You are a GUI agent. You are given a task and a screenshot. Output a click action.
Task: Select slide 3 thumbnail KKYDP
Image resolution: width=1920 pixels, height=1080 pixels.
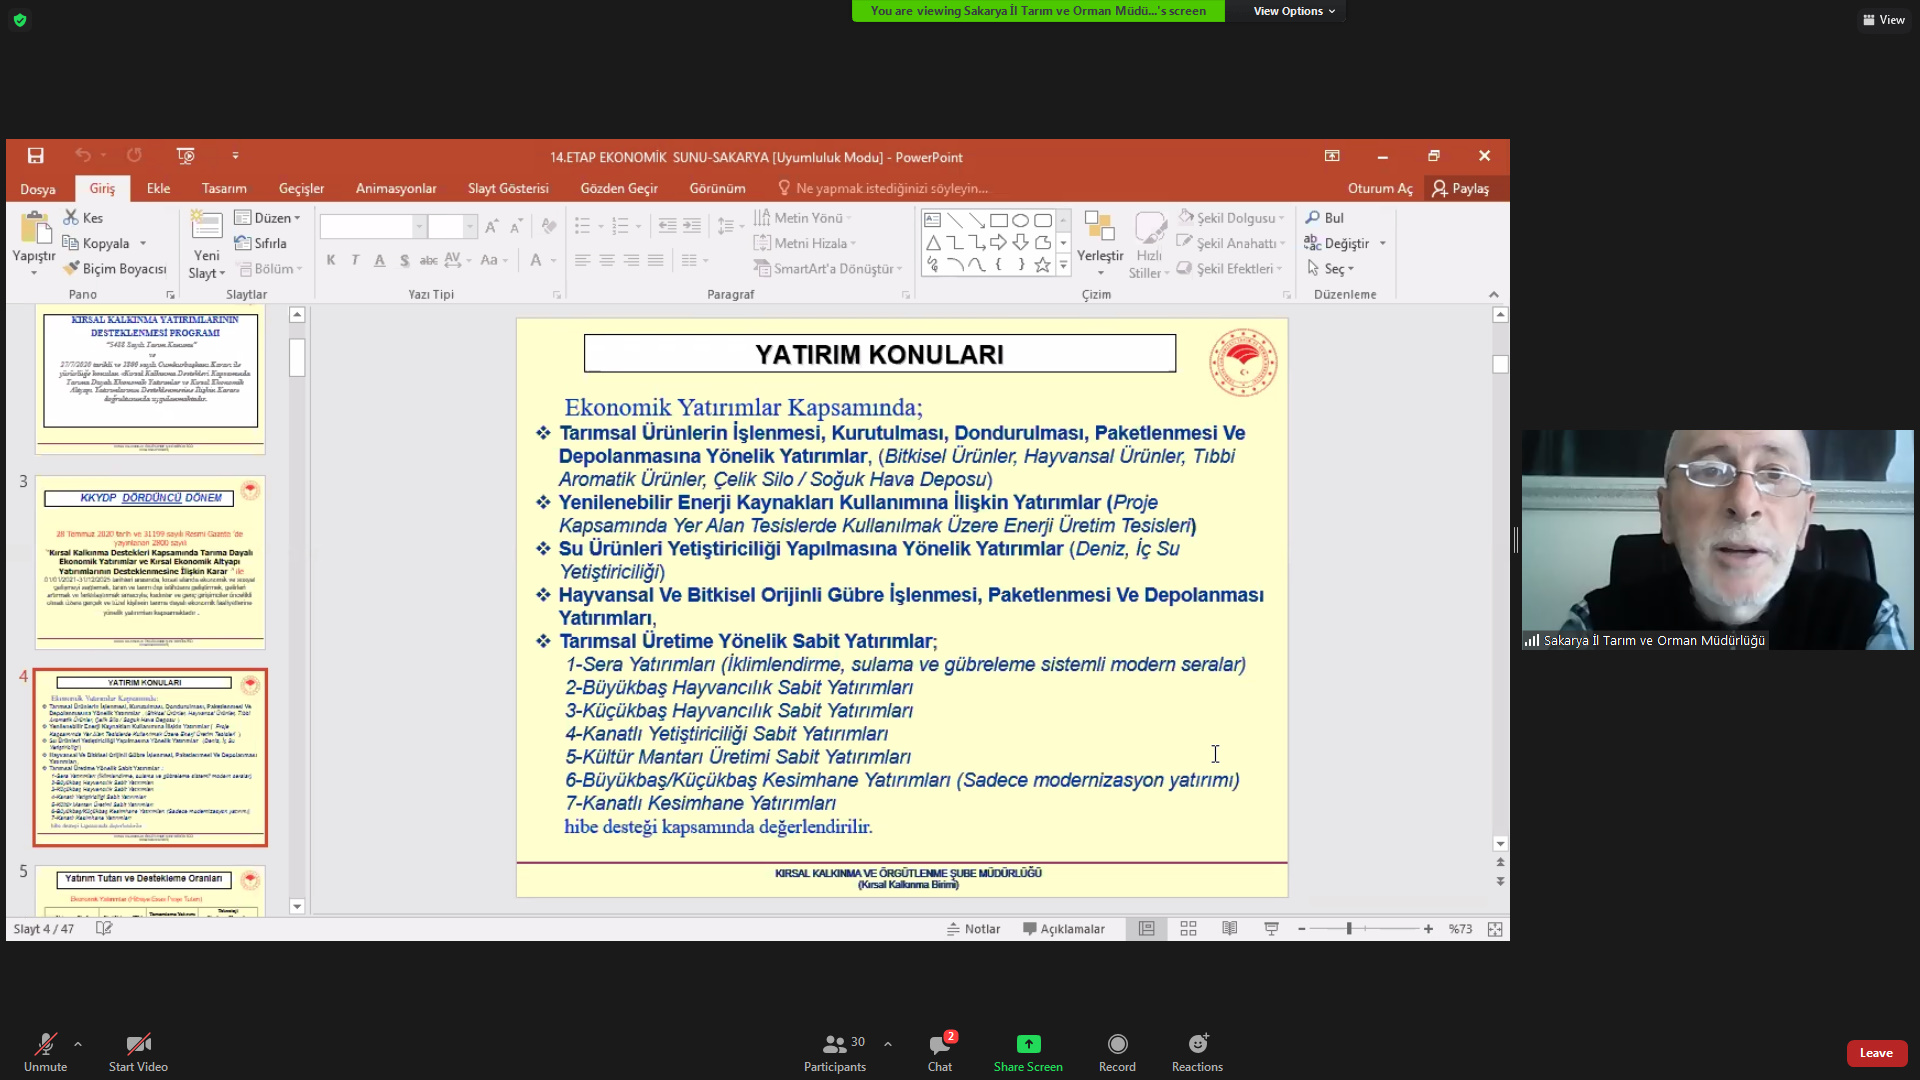[150, 562]
